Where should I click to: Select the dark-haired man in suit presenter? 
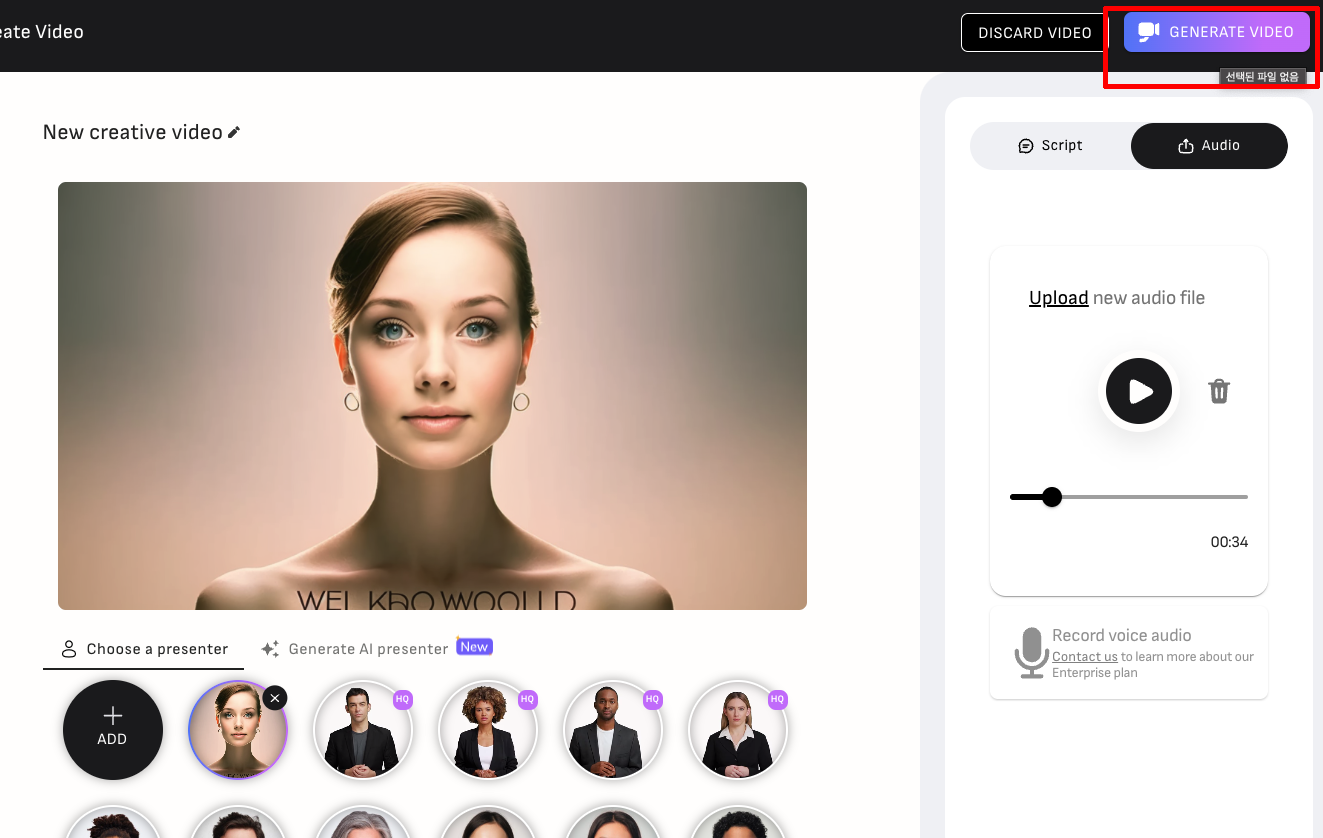coord(363,731)
